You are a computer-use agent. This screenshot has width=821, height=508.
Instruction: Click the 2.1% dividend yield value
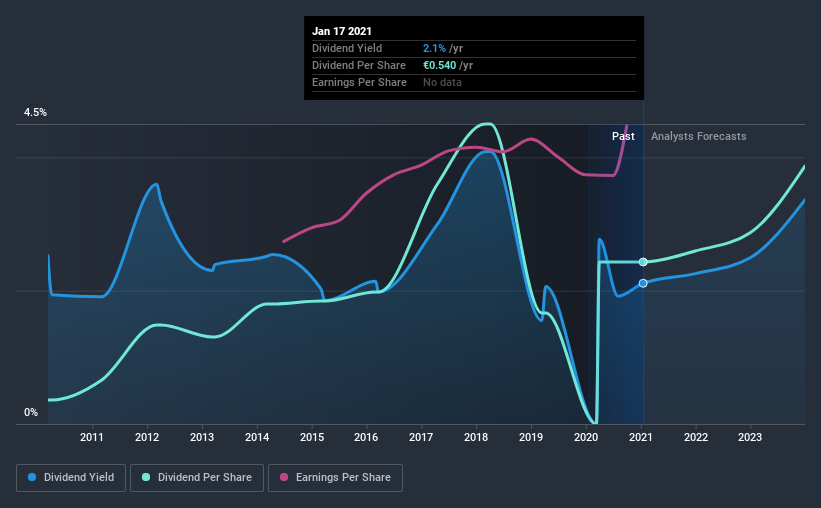click(x=435, y=48)
